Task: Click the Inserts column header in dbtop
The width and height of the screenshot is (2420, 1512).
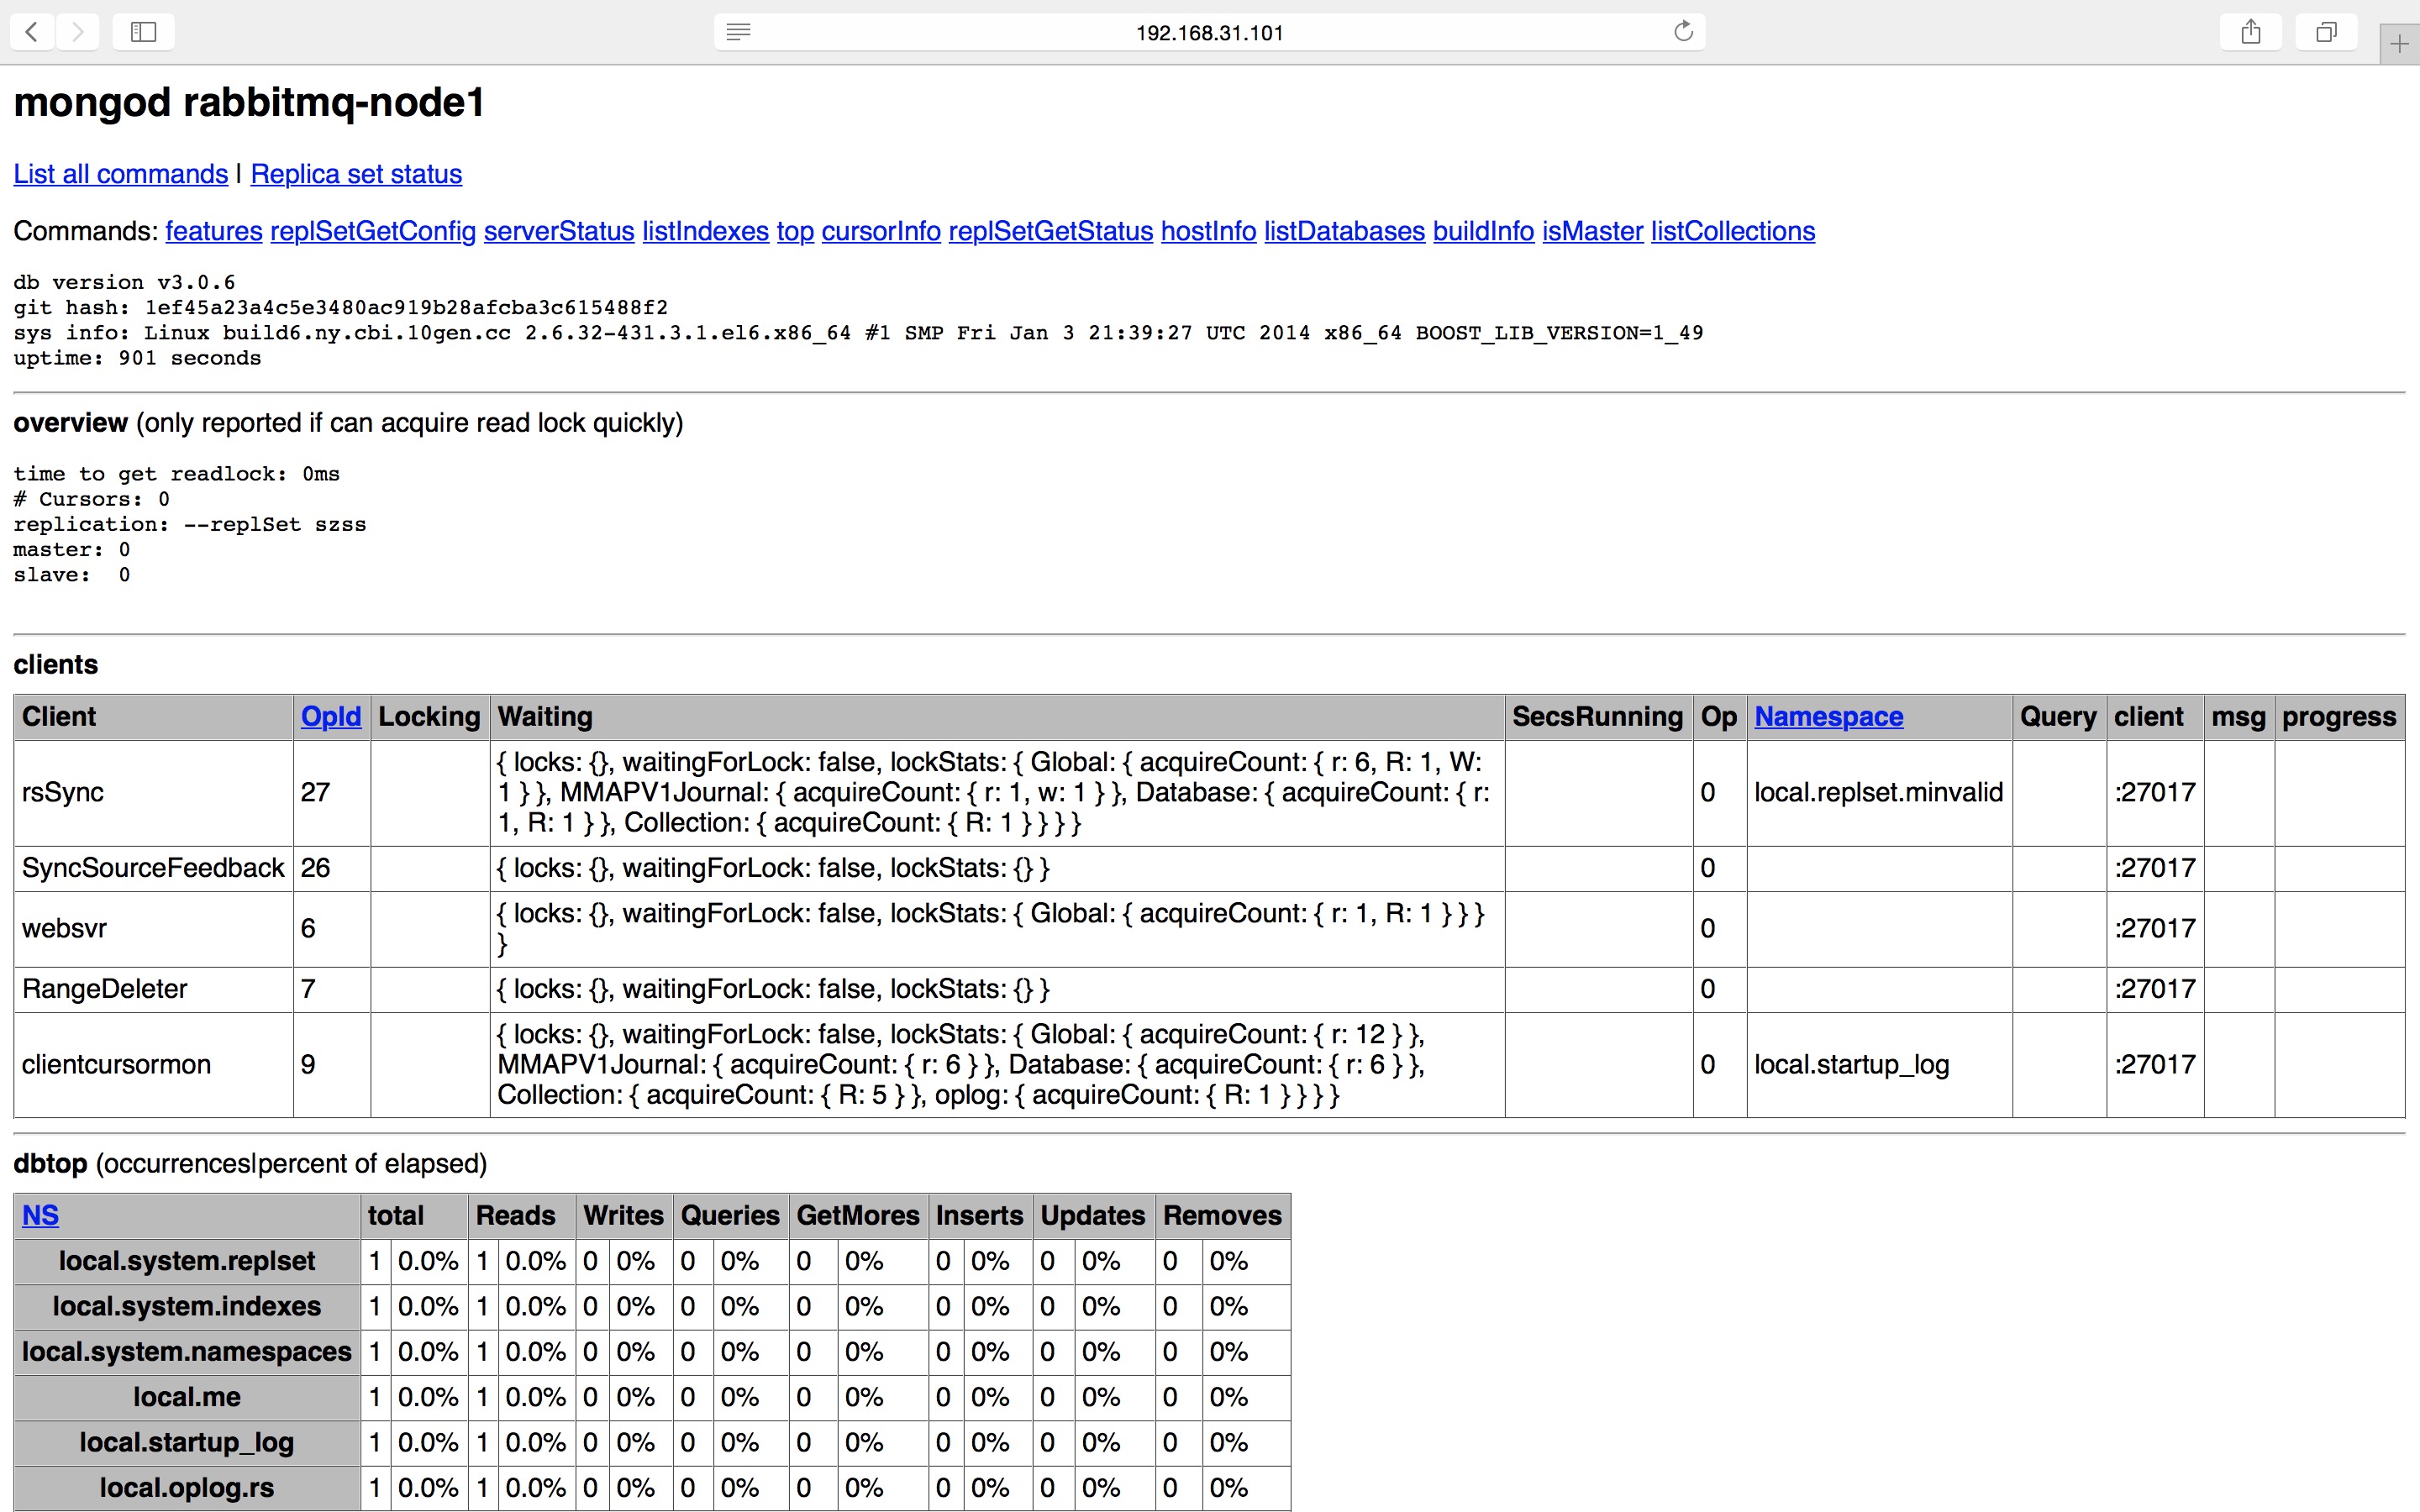Action: pyautogui.click(x=980, y=1216)
